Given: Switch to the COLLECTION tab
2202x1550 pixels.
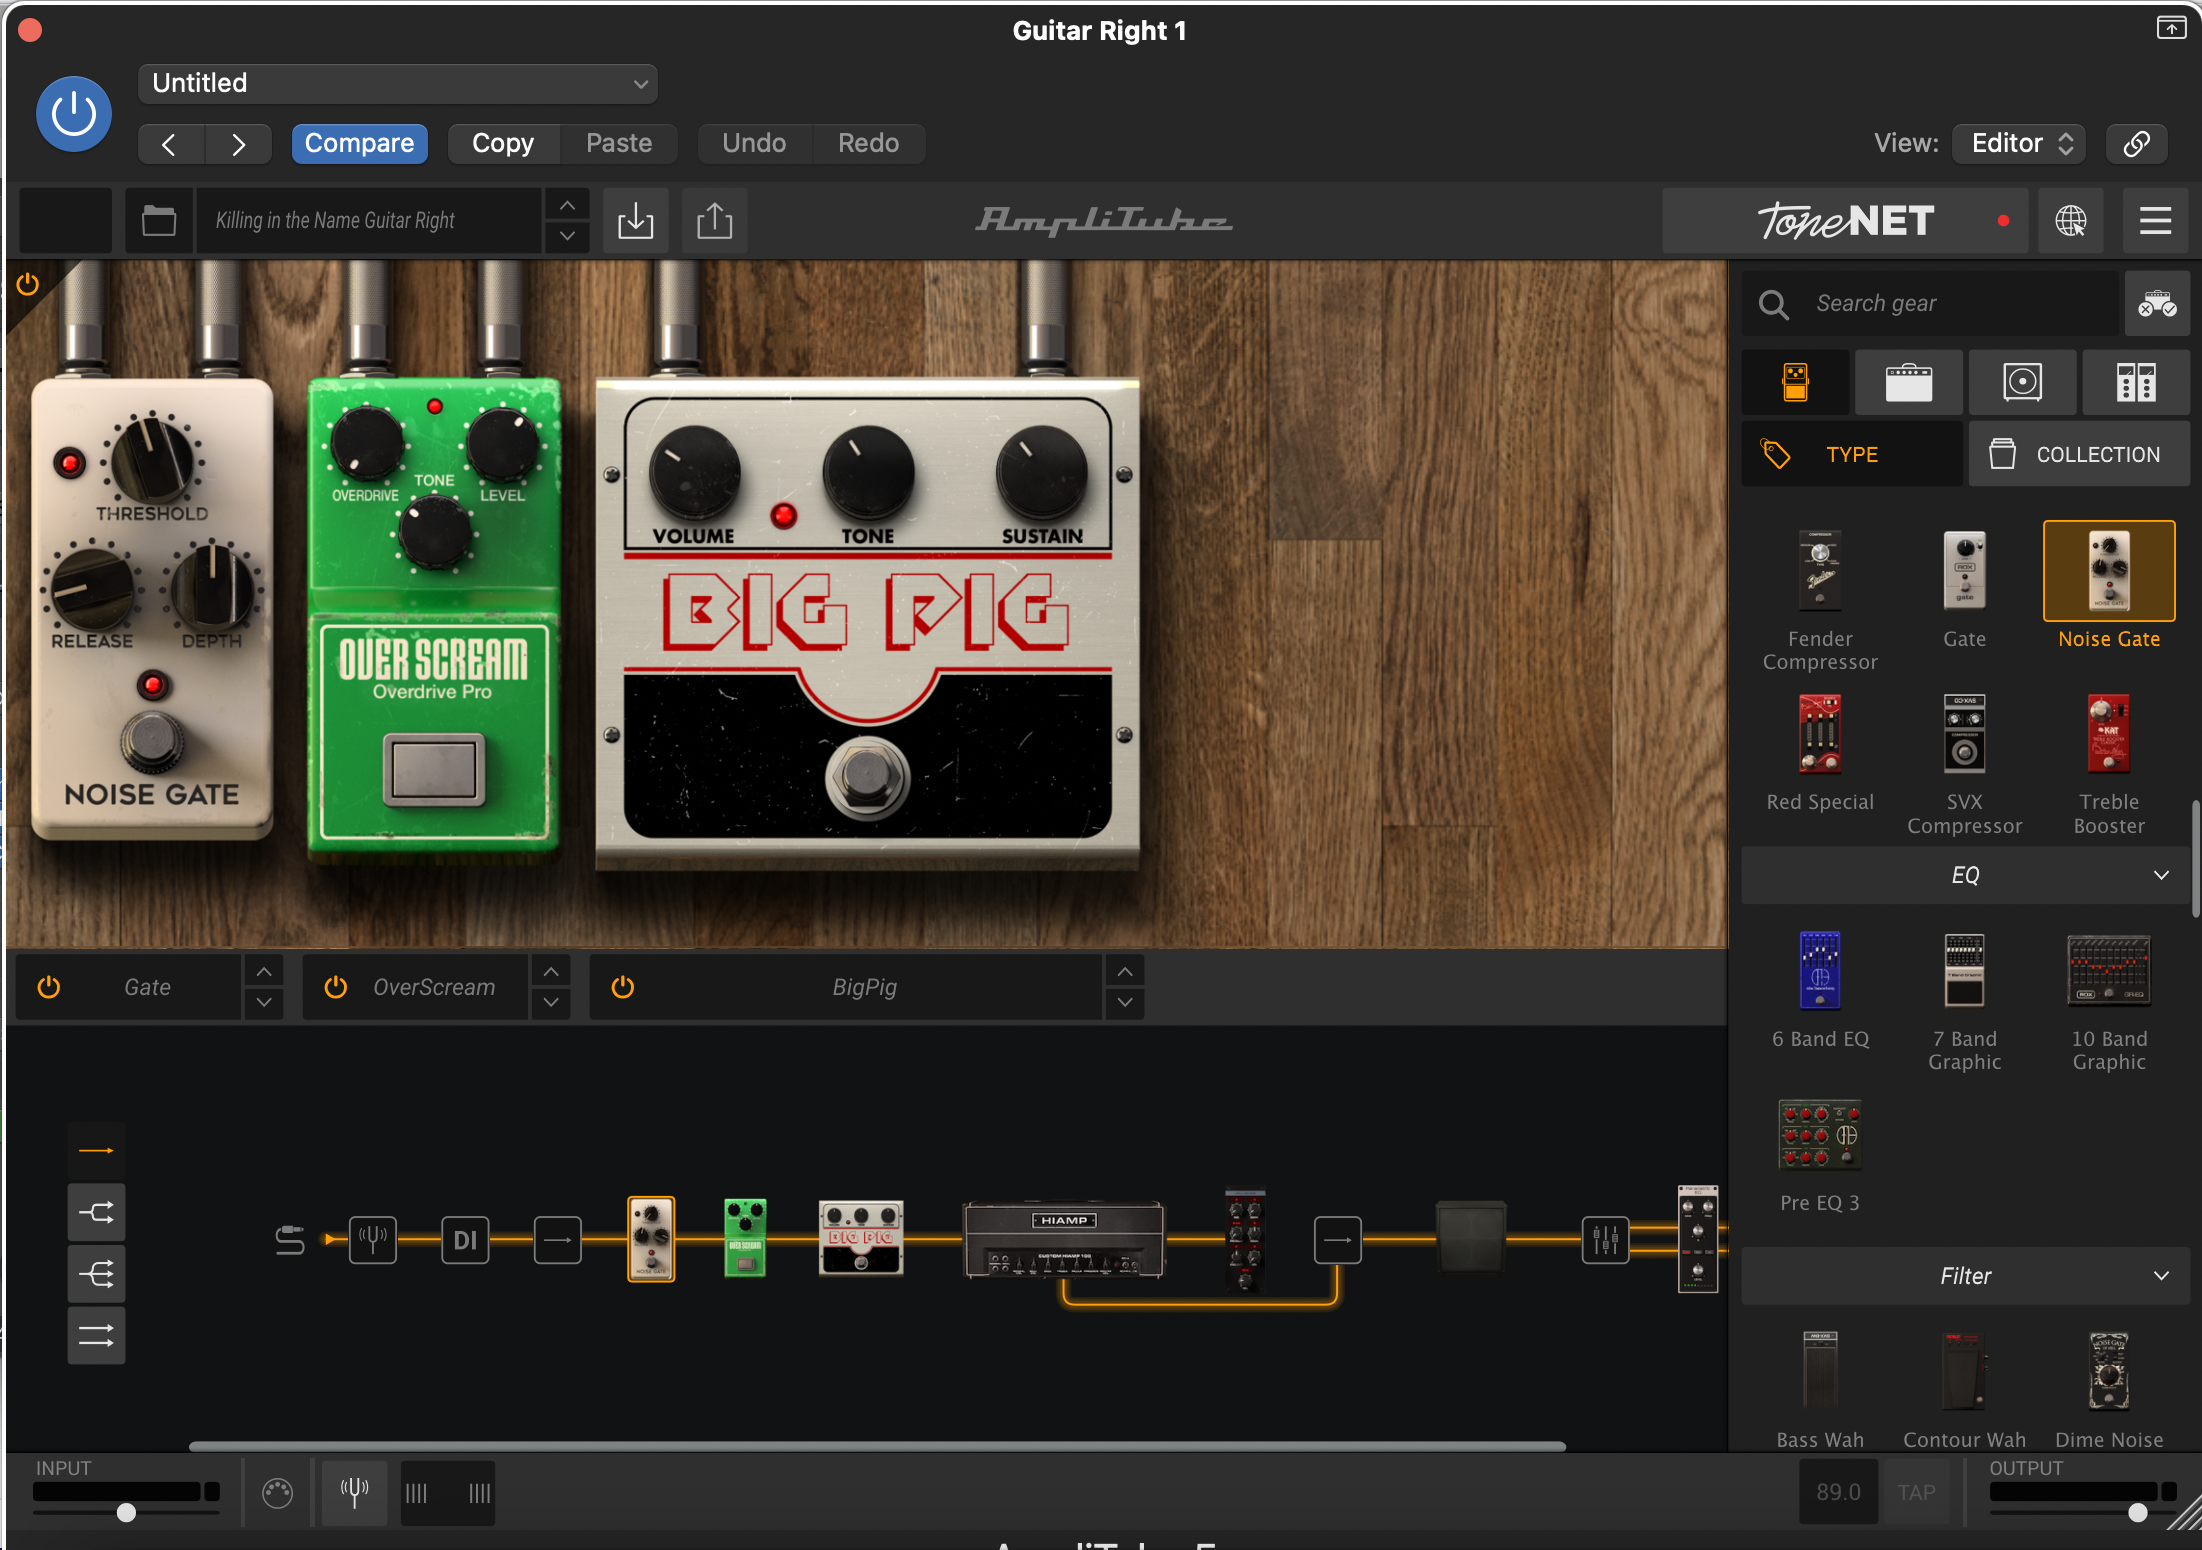Looking at the screenshot, I should [2079, 454].
